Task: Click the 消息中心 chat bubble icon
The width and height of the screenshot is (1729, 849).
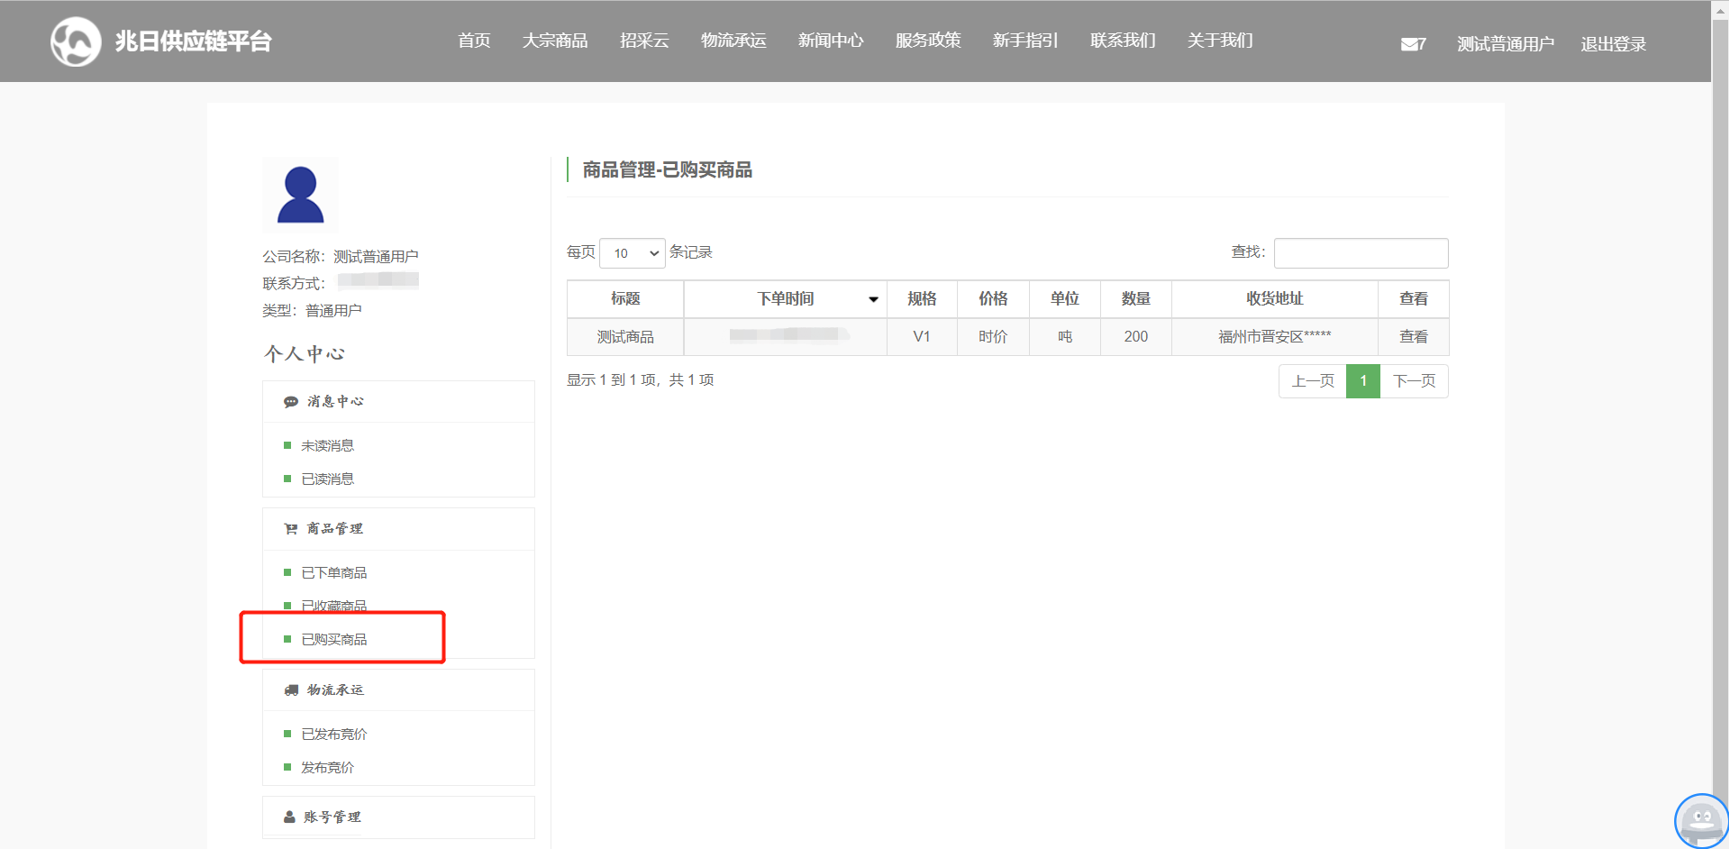Action: tap(291, 402)
